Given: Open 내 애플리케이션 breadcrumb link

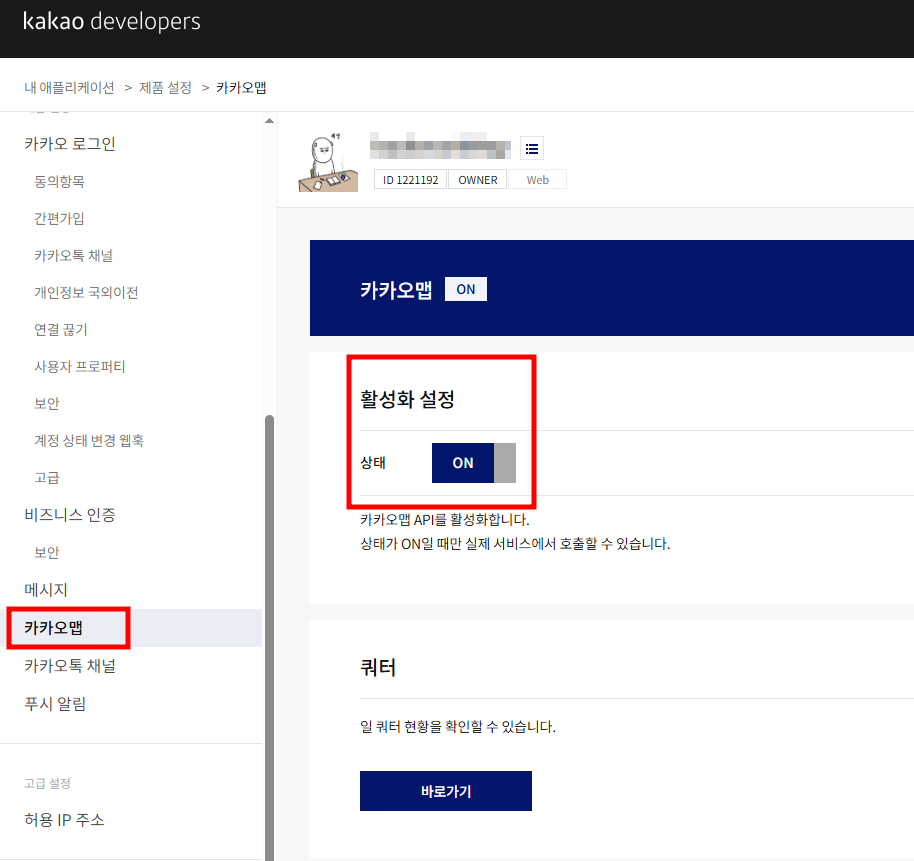Looking at the screenshot, I should (x=69, y=88).
